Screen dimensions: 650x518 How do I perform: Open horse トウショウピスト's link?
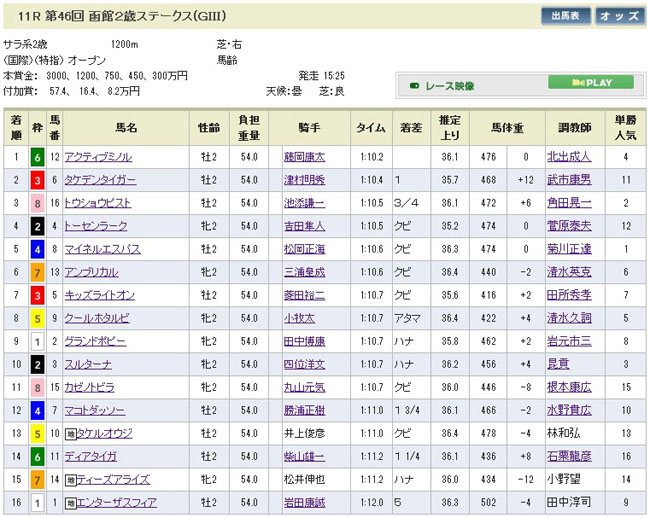[x=99, y=202]
